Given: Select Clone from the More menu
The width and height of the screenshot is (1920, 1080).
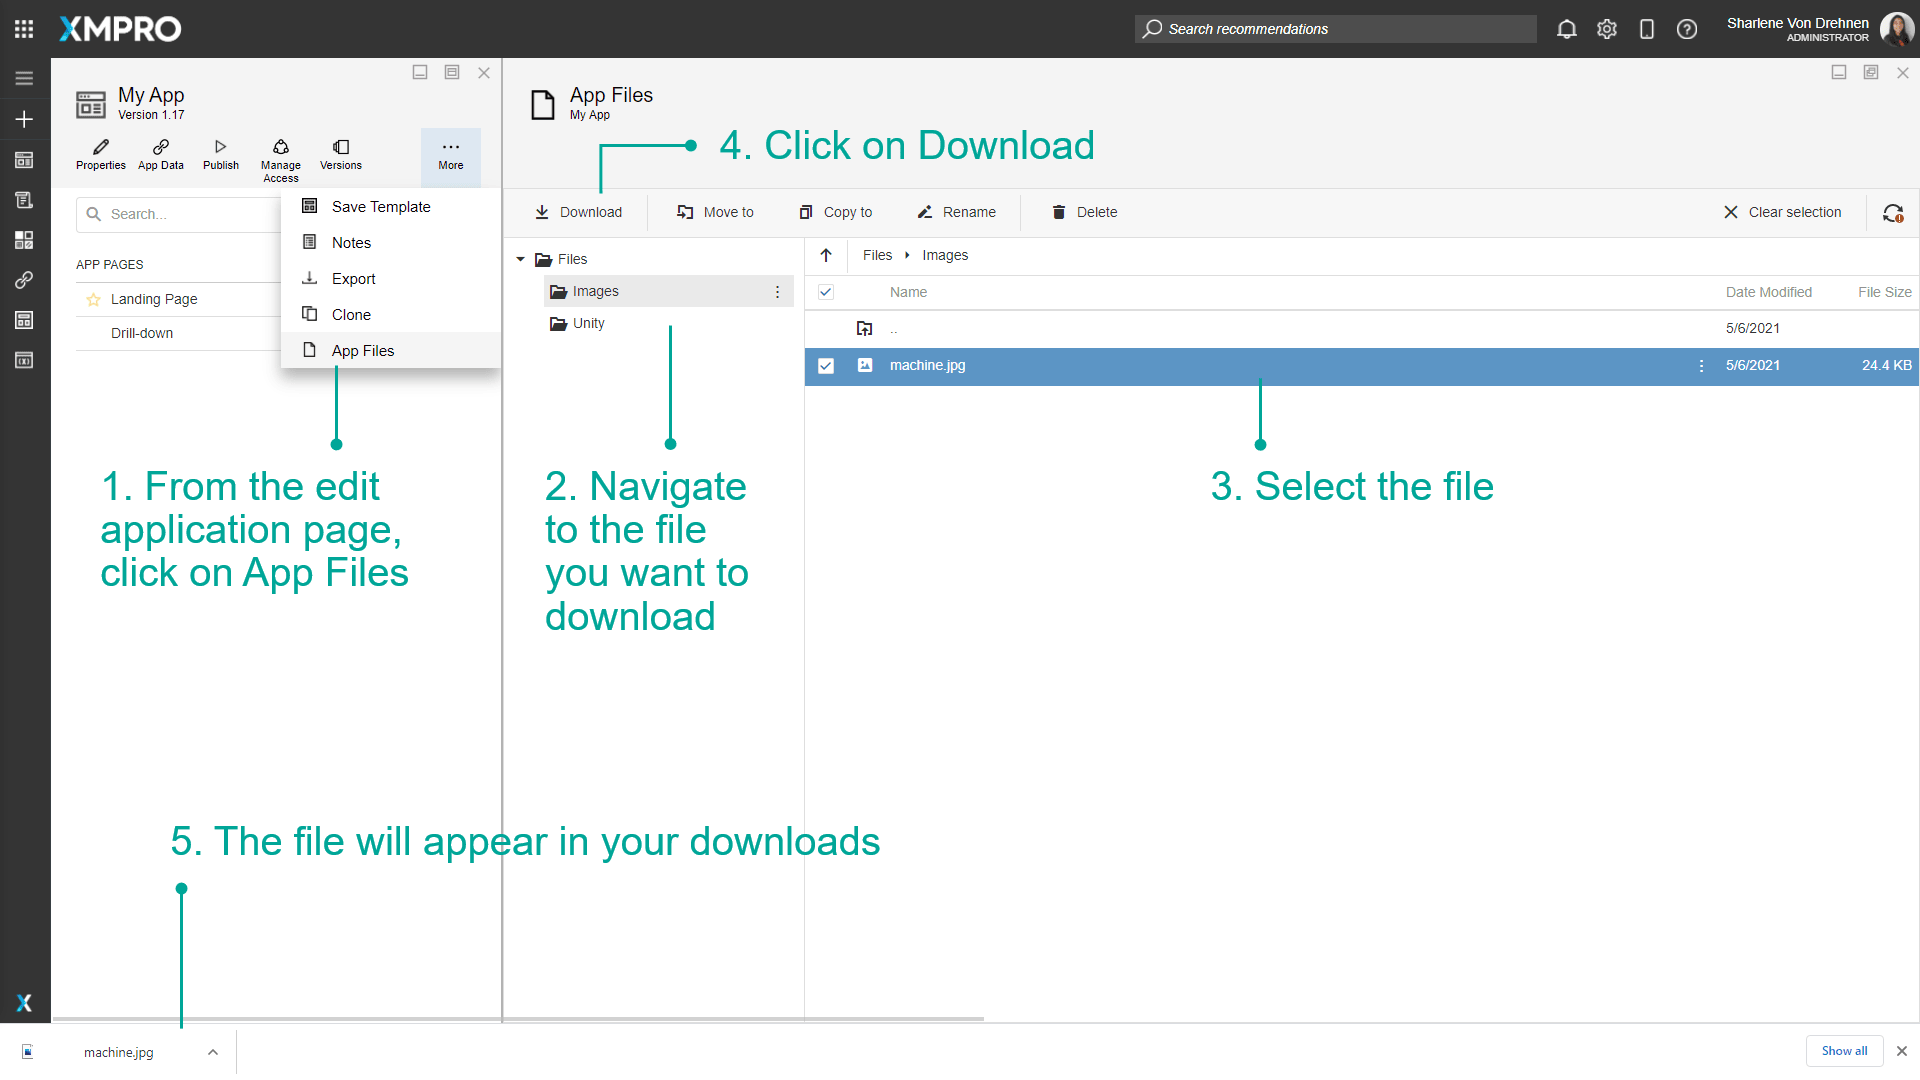Looking at the screenshot, I should 348,314.
